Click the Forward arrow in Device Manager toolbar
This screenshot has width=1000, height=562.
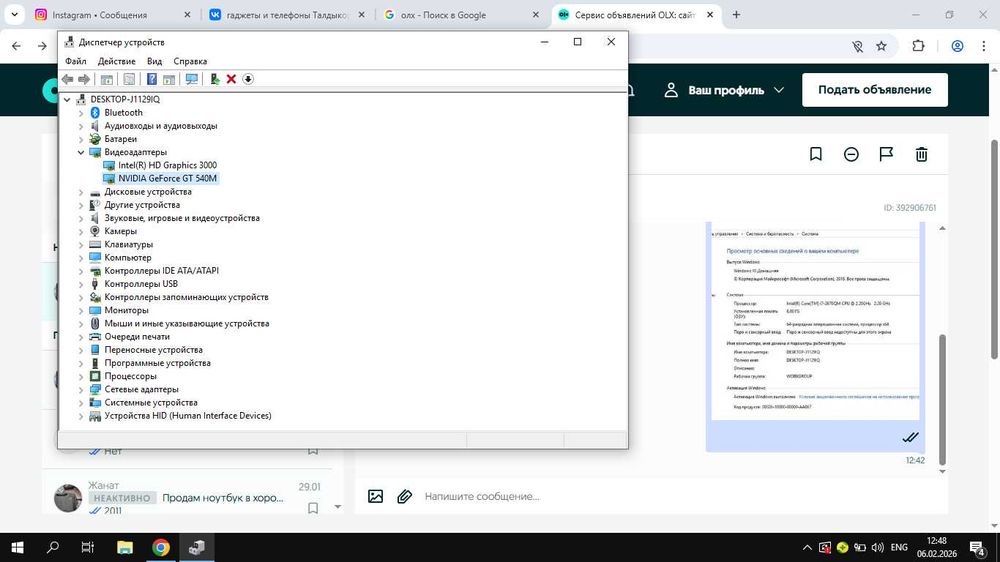pos(84,79)
